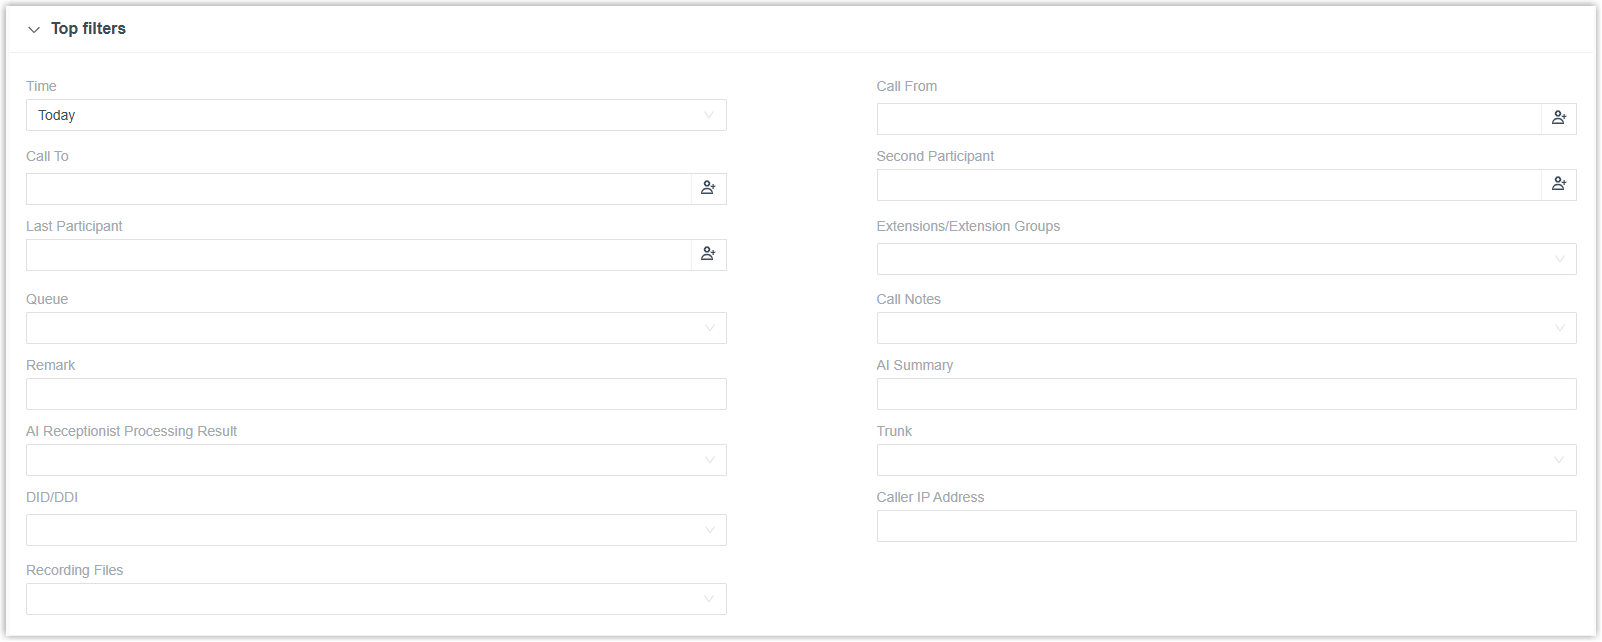Click the AI Summary text field
The width and height of the screenshot is (1602, 642).
pyautogui.click(x=1227, y=394)
